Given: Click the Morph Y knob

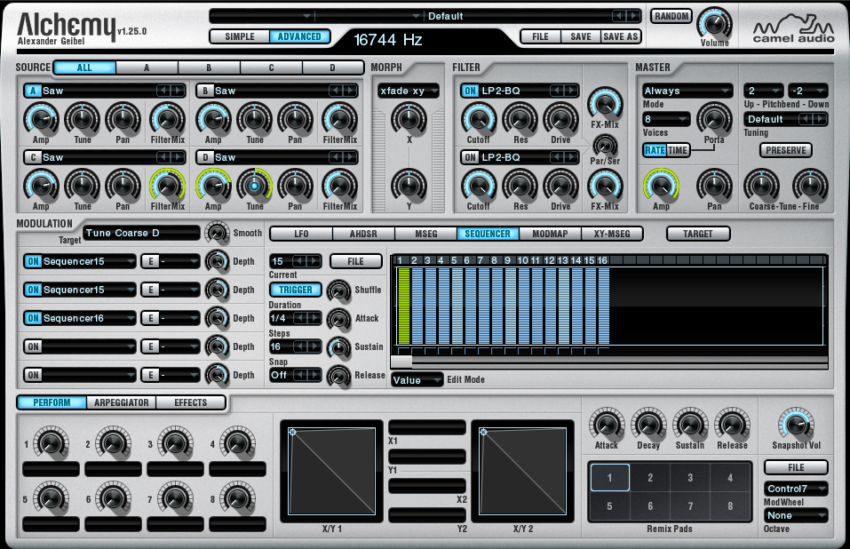Looking at the screenshot, I should click(409, 185).
